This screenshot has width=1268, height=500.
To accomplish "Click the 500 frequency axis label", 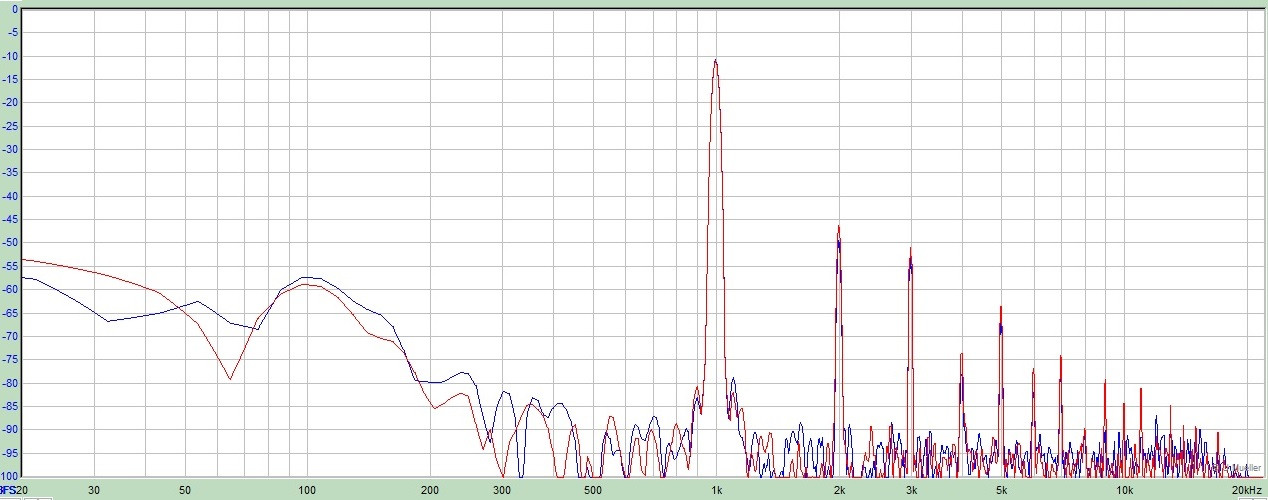I will [593, 490].
